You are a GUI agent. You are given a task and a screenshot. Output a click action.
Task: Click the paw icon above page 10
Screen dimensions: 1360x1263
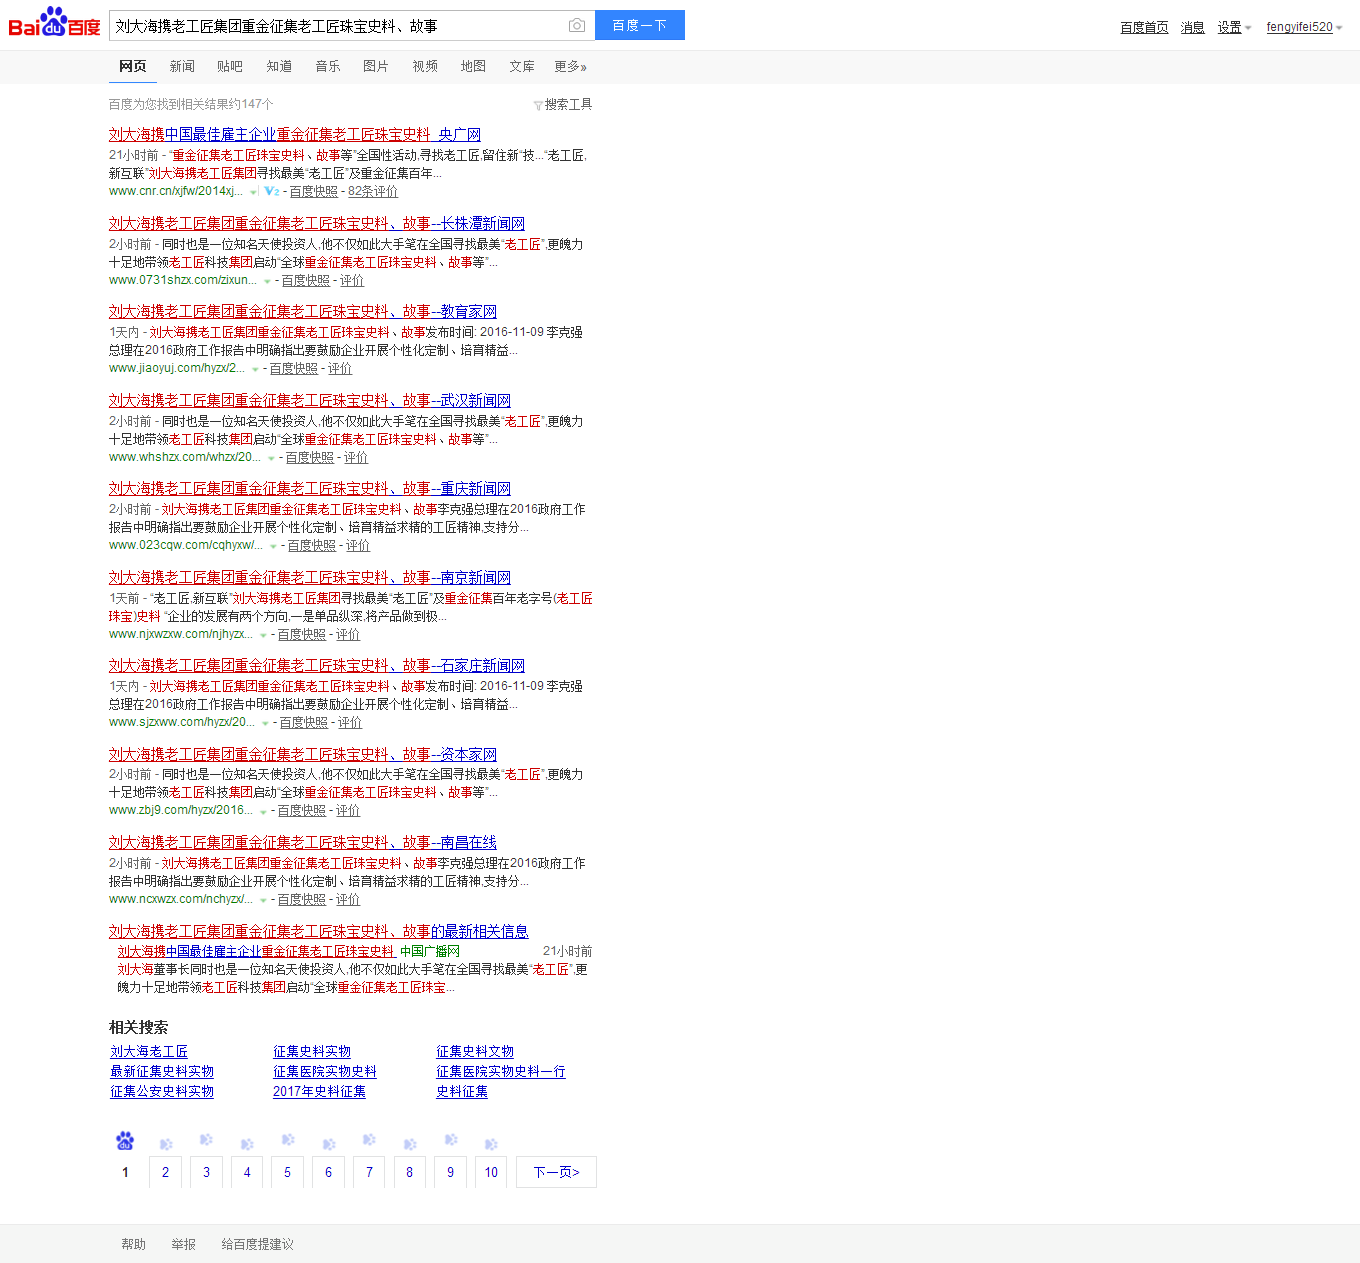tap(491, 1143)
